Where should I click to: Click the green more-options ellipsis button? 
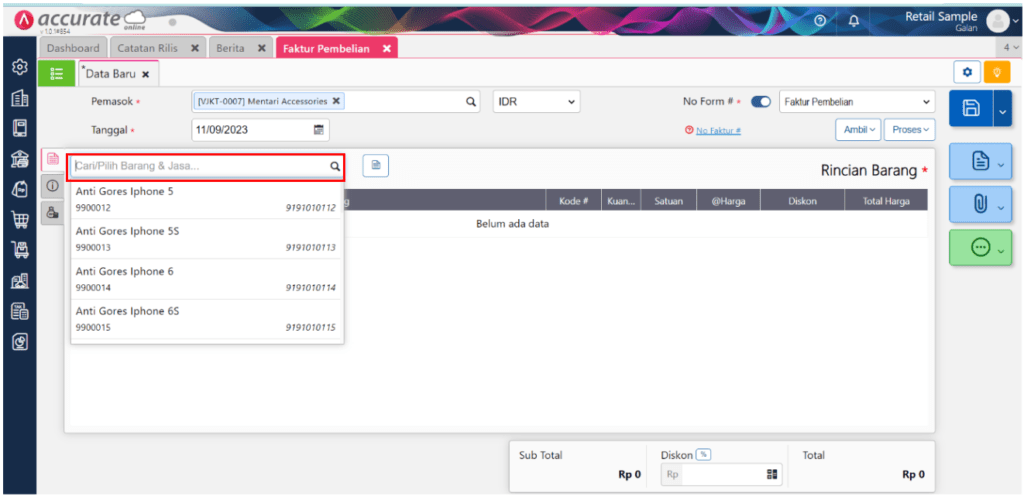click(980, 248)
